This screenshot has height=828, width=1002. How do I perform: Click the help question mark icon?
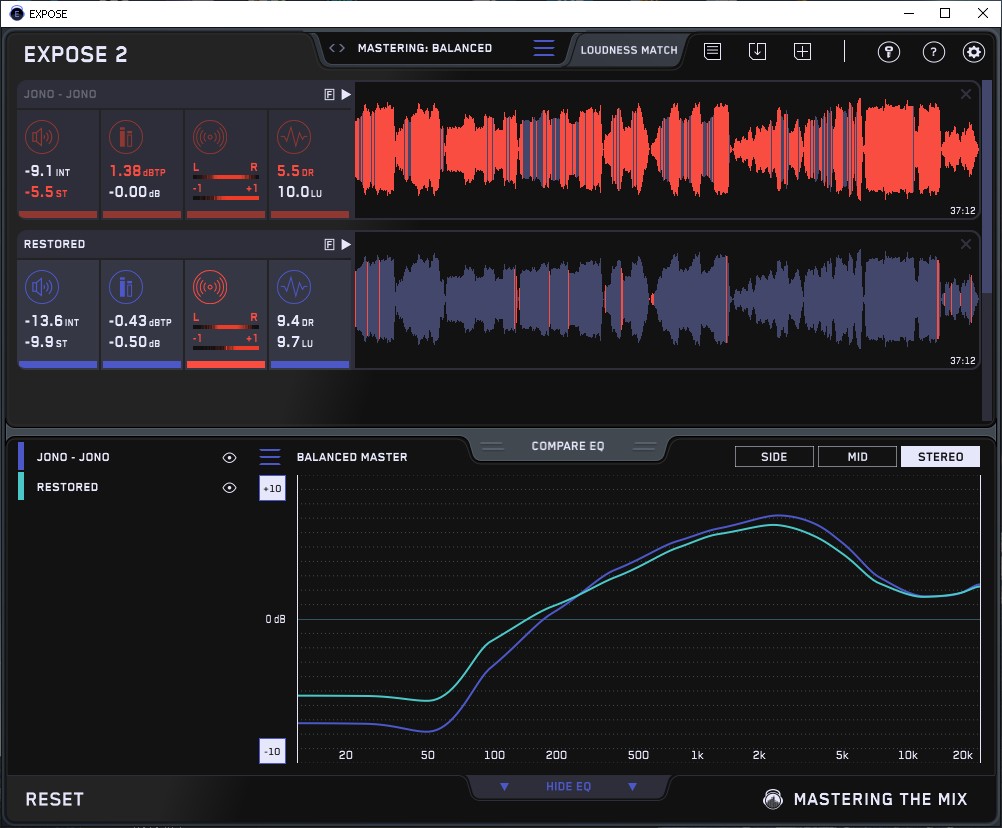933,52
